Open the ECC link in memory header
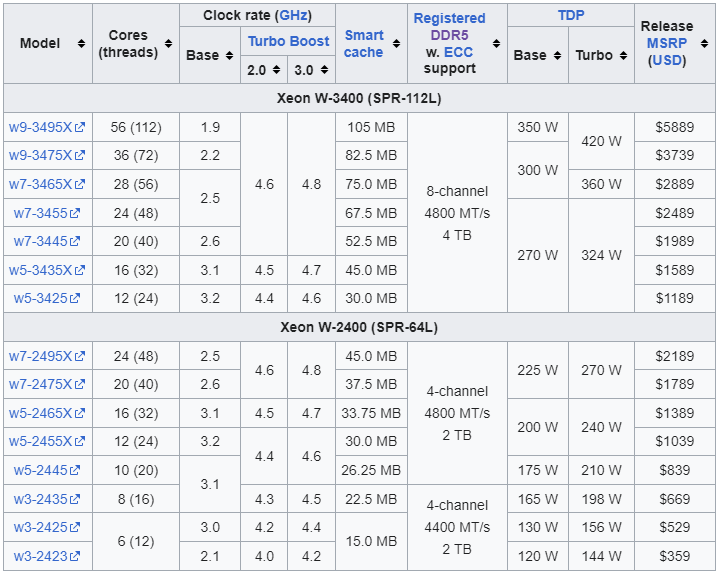 click(x=458, y=52)
